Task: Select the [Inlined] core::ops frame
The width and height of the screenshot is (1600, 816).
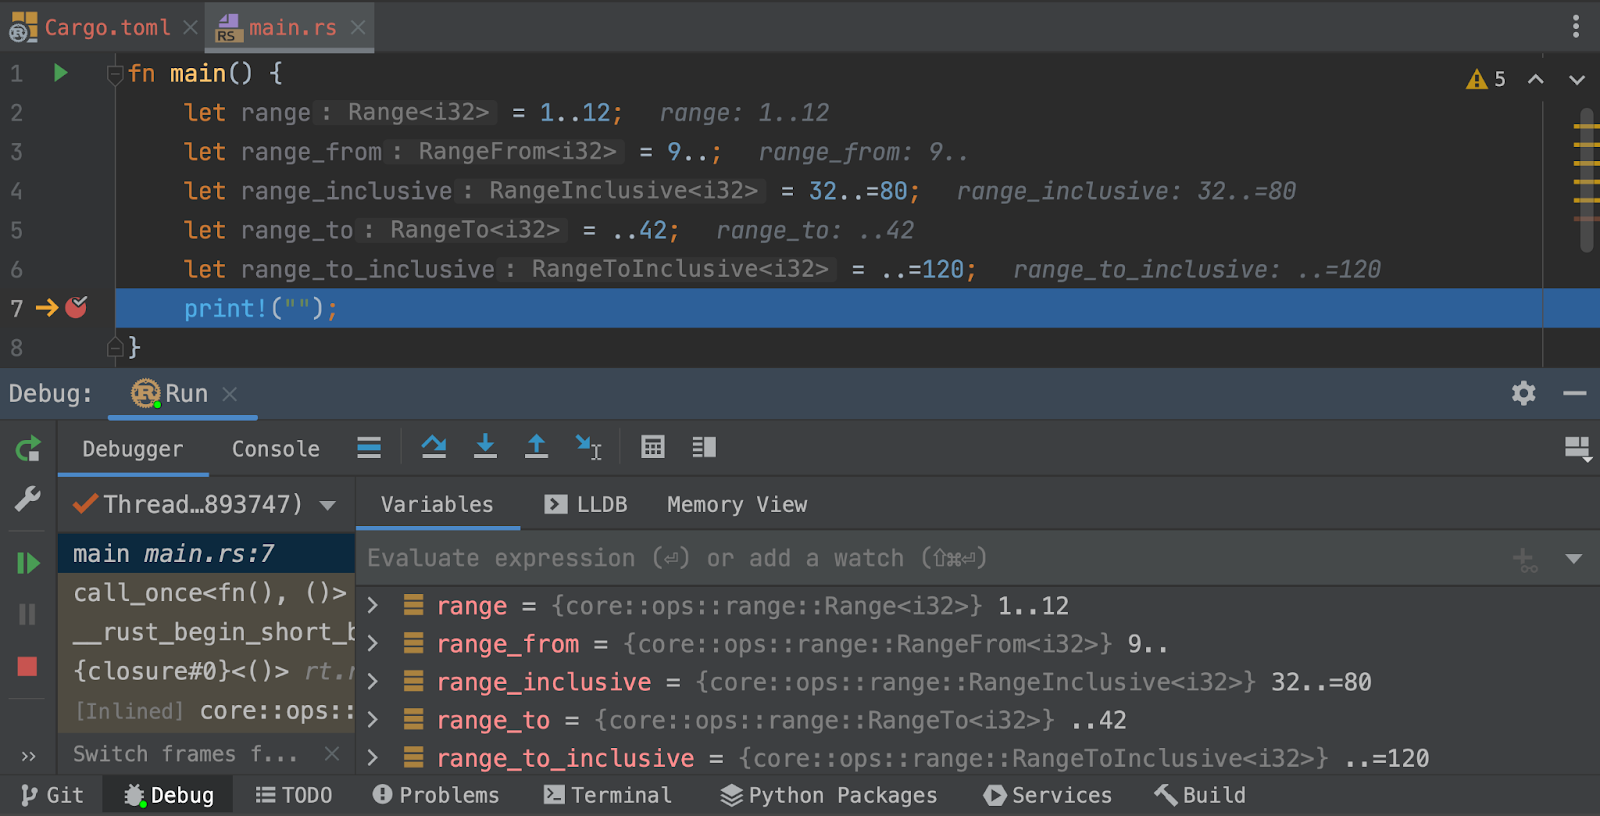Action: pyautogui.click(x=207, y=711)
